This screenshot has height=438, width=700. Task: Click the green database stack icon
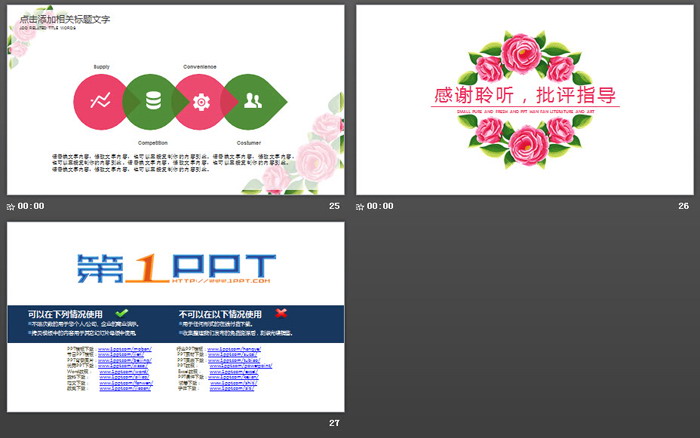point(153,100)
